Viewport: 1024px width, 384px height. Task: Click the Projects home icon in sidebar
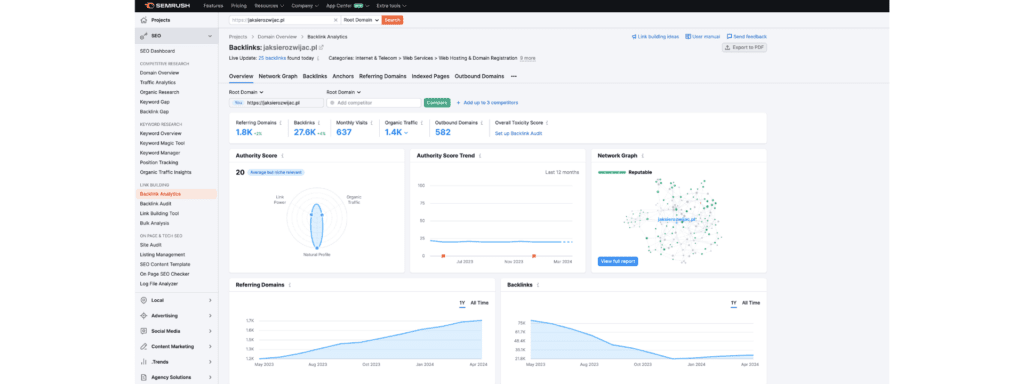tap(144, 20)
